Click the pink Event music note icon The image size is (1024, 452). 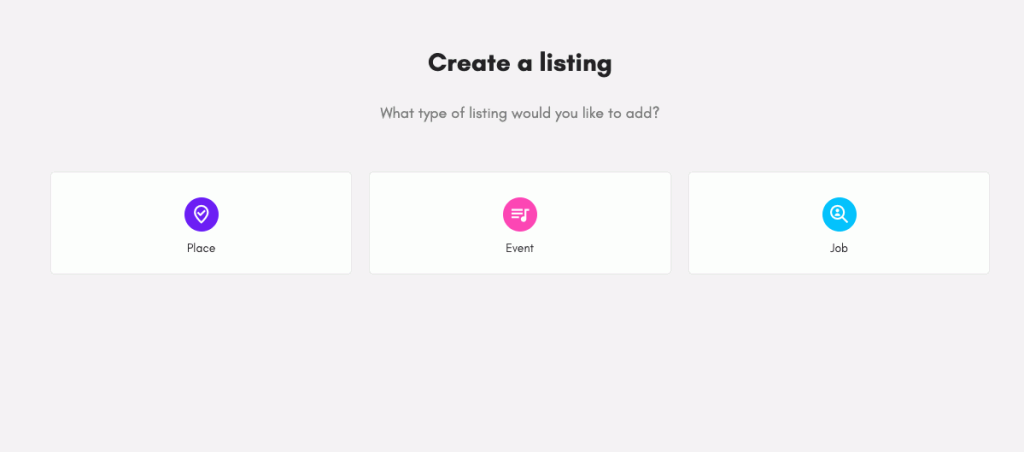(x=520, y=214)
